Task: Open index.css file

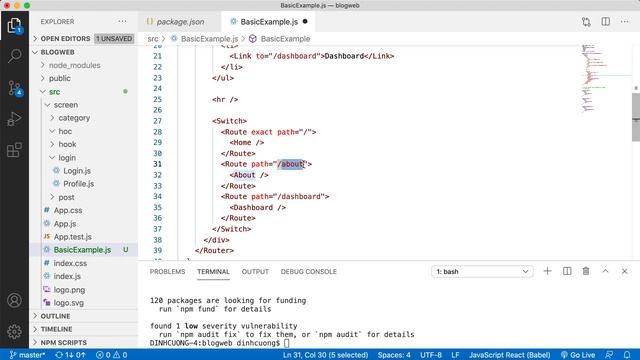Action: (70, 263)
